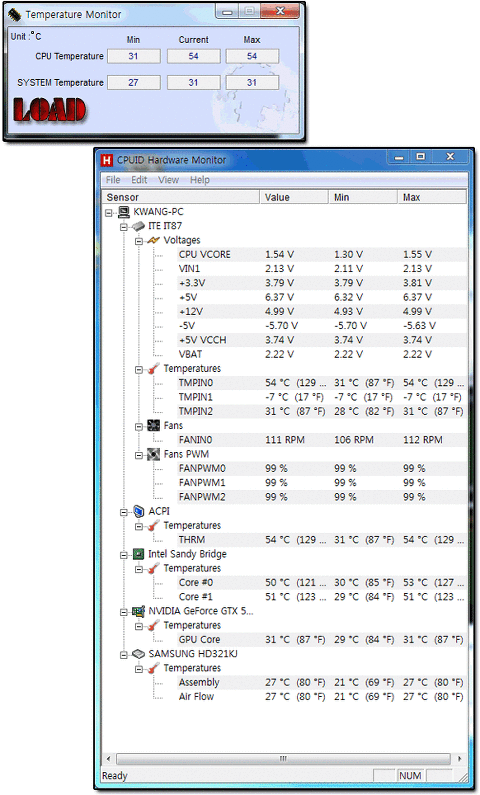
Task: Click the Intel Sandy Bridge processor icon
Action: 138,554
